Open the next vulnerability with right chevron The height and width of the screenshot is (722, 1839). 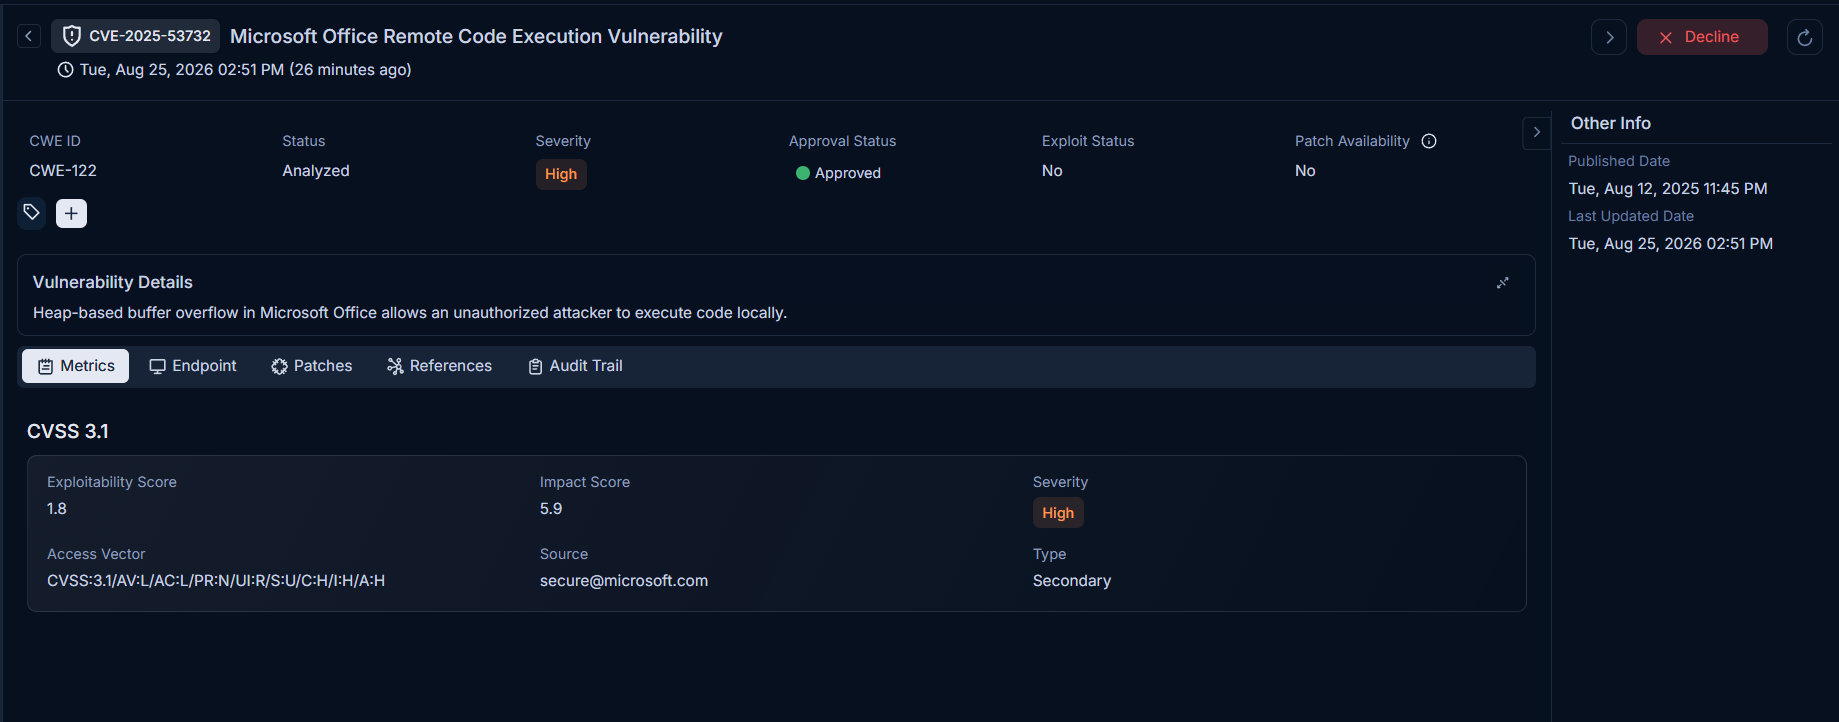pyautogui.click(x=1609, y=37)
